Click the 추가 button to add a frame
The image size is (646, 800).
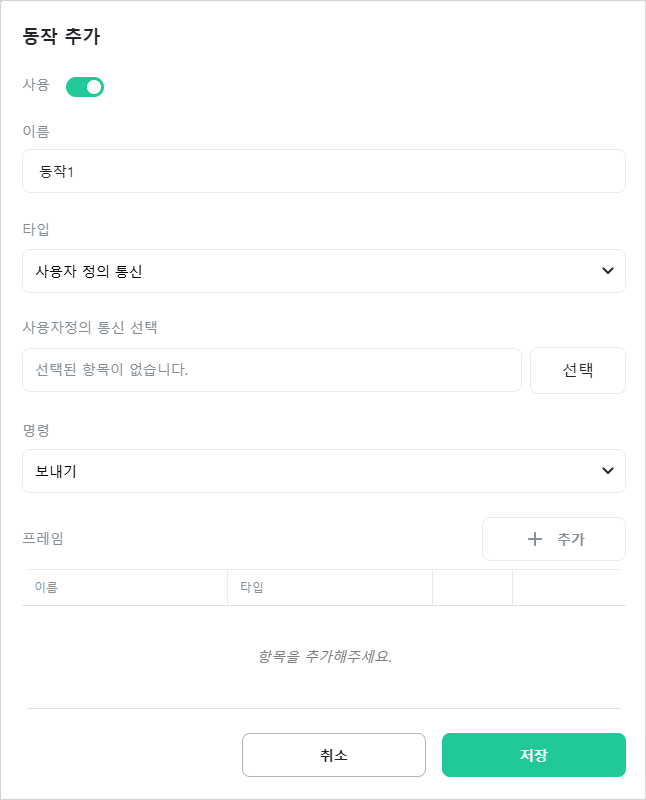[554, 539]
